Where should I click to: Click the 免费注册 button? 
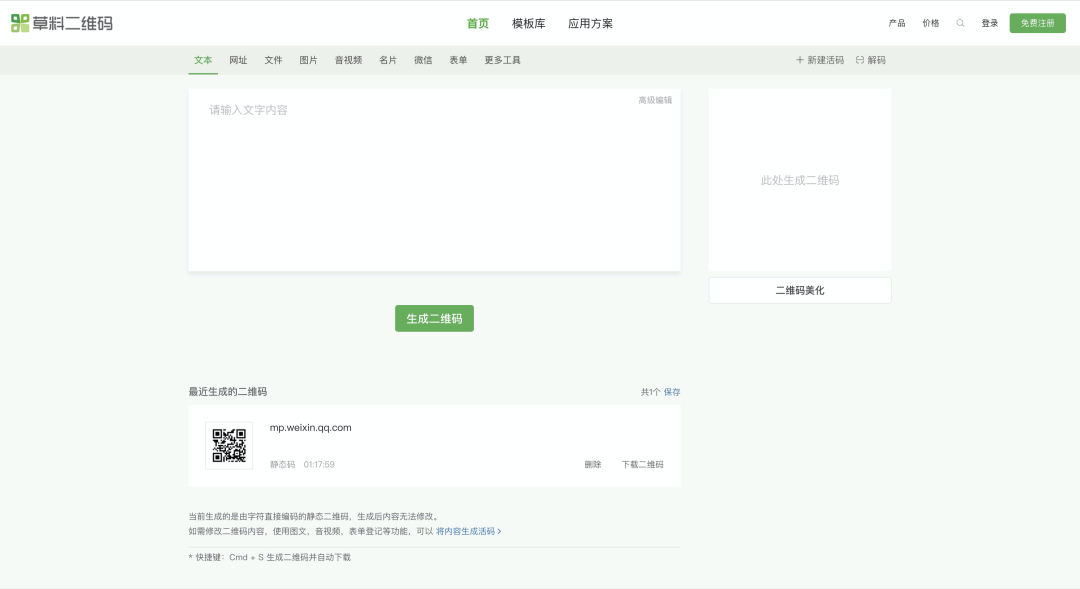coord(1037,23)
